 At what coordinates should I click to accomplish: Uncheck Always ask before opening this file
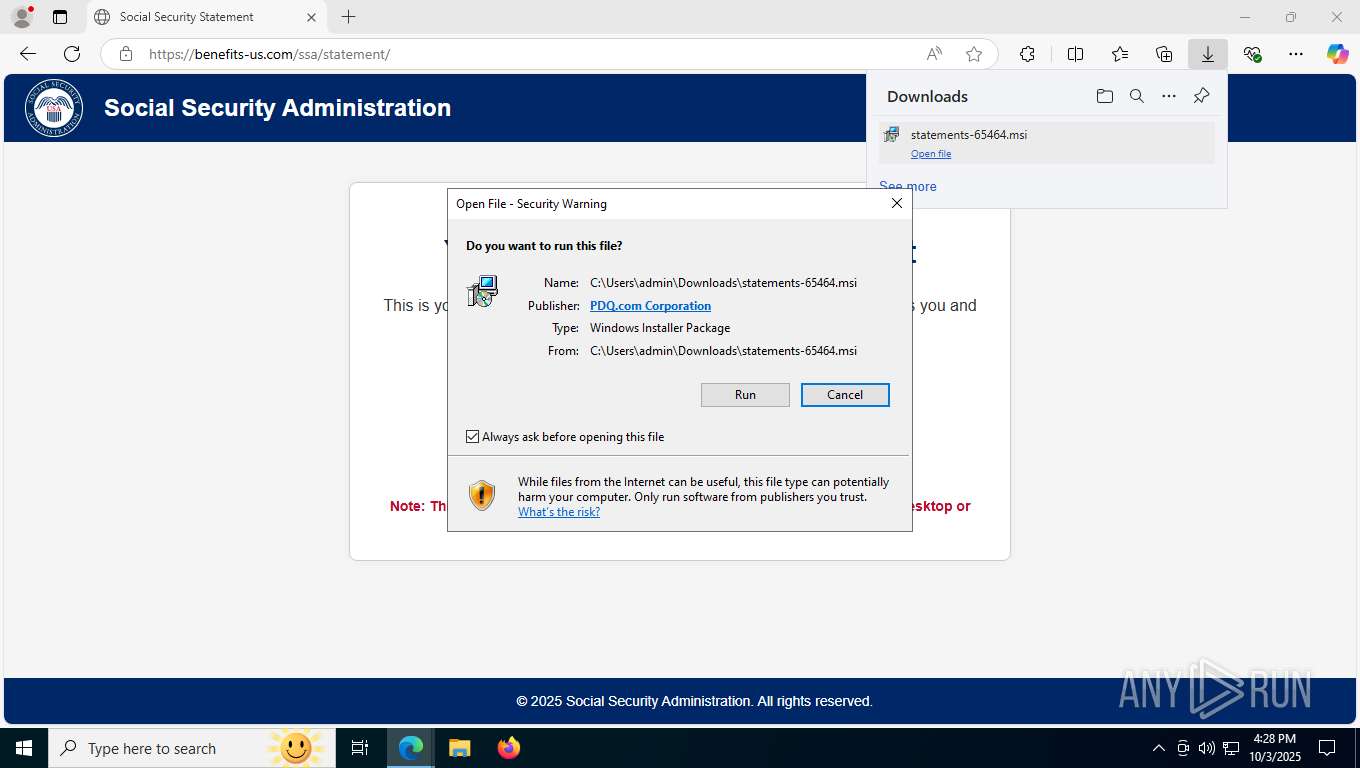click(x=473, y=437)
